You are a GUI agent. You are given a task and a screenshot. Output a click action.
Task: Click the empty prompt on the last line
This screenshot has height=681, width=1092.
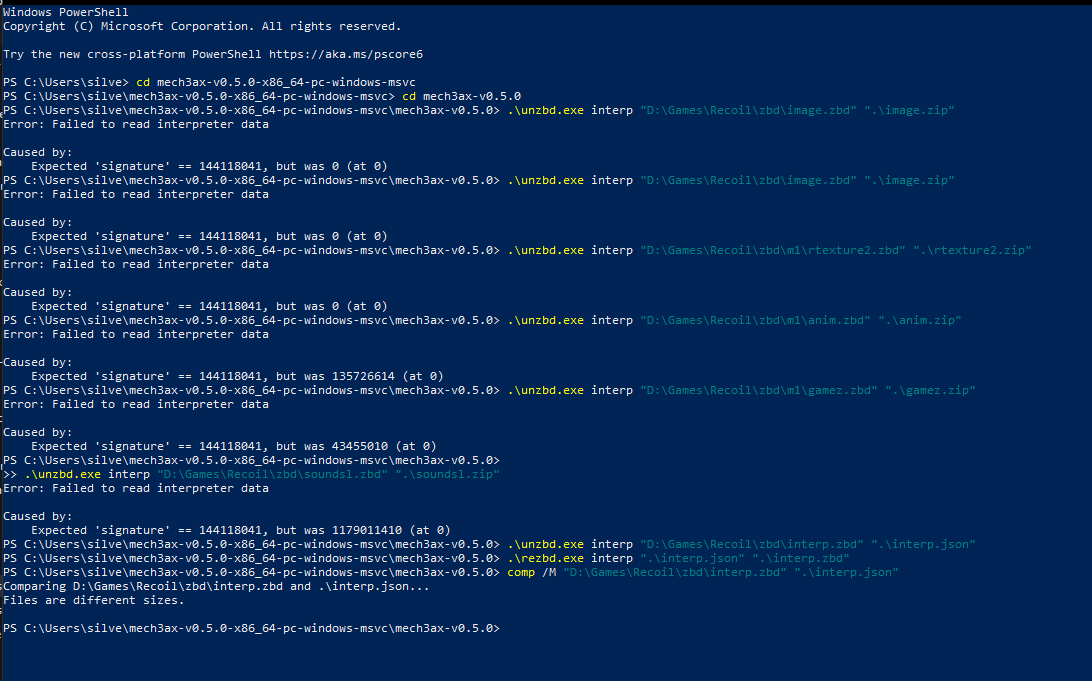point(251,628)
